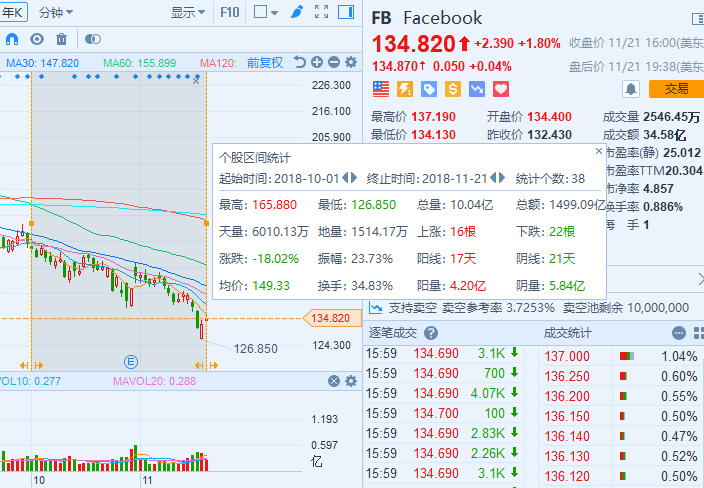Close the shaded range selection on chart
This screenshot has height=488, width=704.
coord(196,81)
